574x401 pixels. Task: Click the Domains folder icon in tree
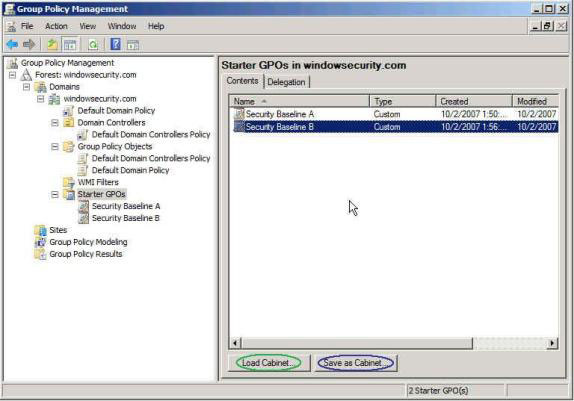[x=40, y=87]
